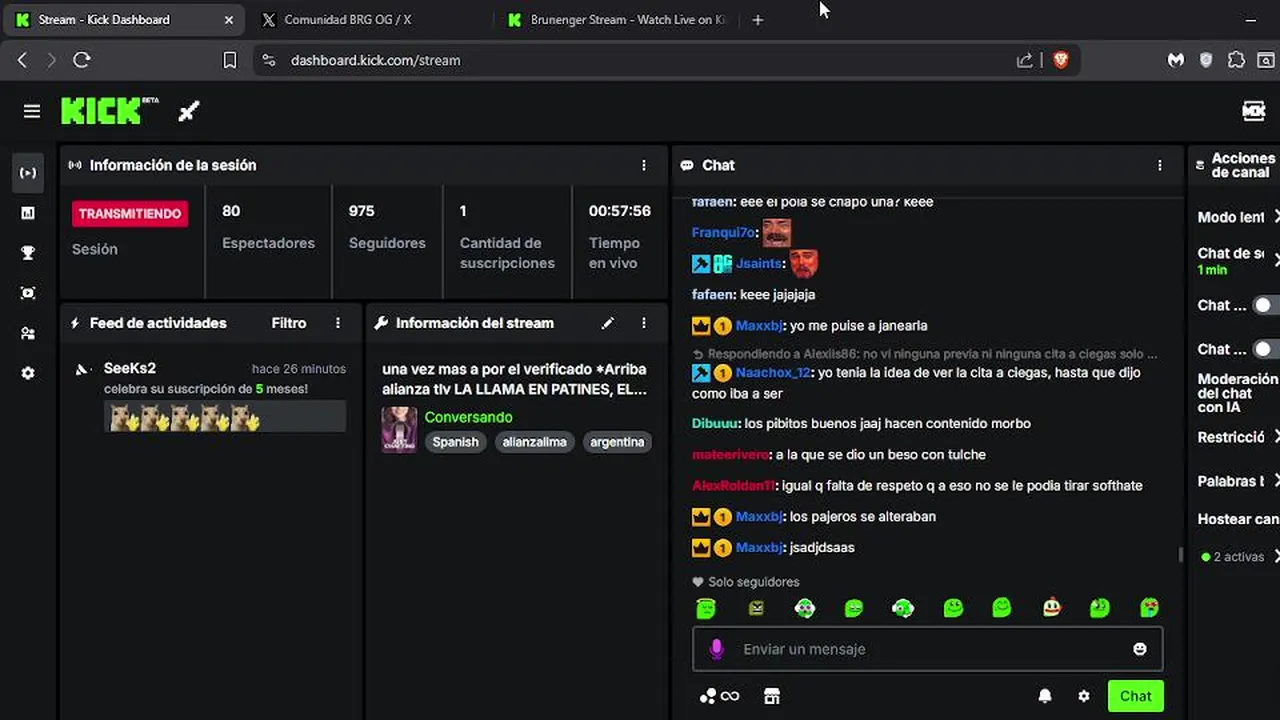The height and width of the screenshot is (720, 1280).
Task: Open the three-dot menu of Feed de actividades
Action: tap(338, 323)
